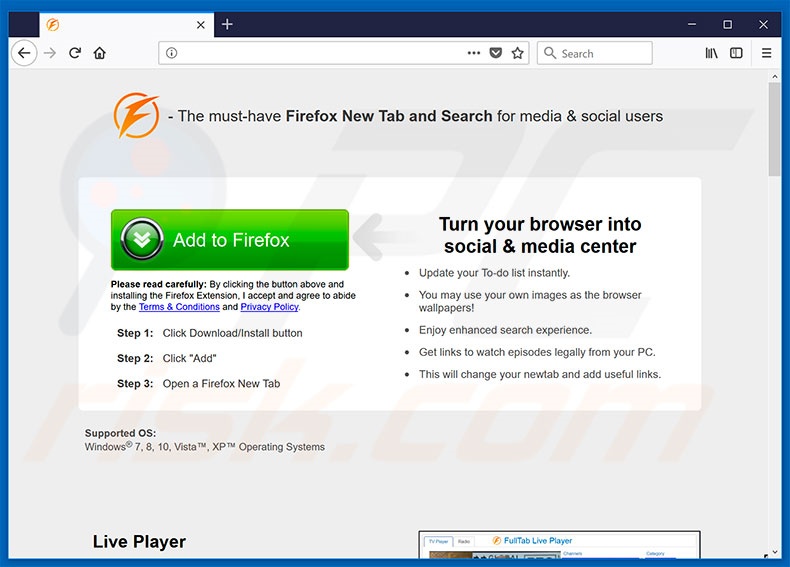
Task: Open the Library menu icon
Action: tap(711, 53)
